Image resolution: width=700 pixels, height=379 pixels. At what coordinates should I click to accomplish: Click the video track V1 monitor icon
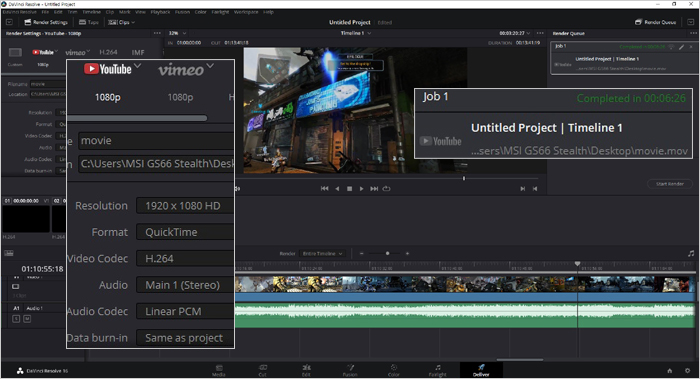16,286
